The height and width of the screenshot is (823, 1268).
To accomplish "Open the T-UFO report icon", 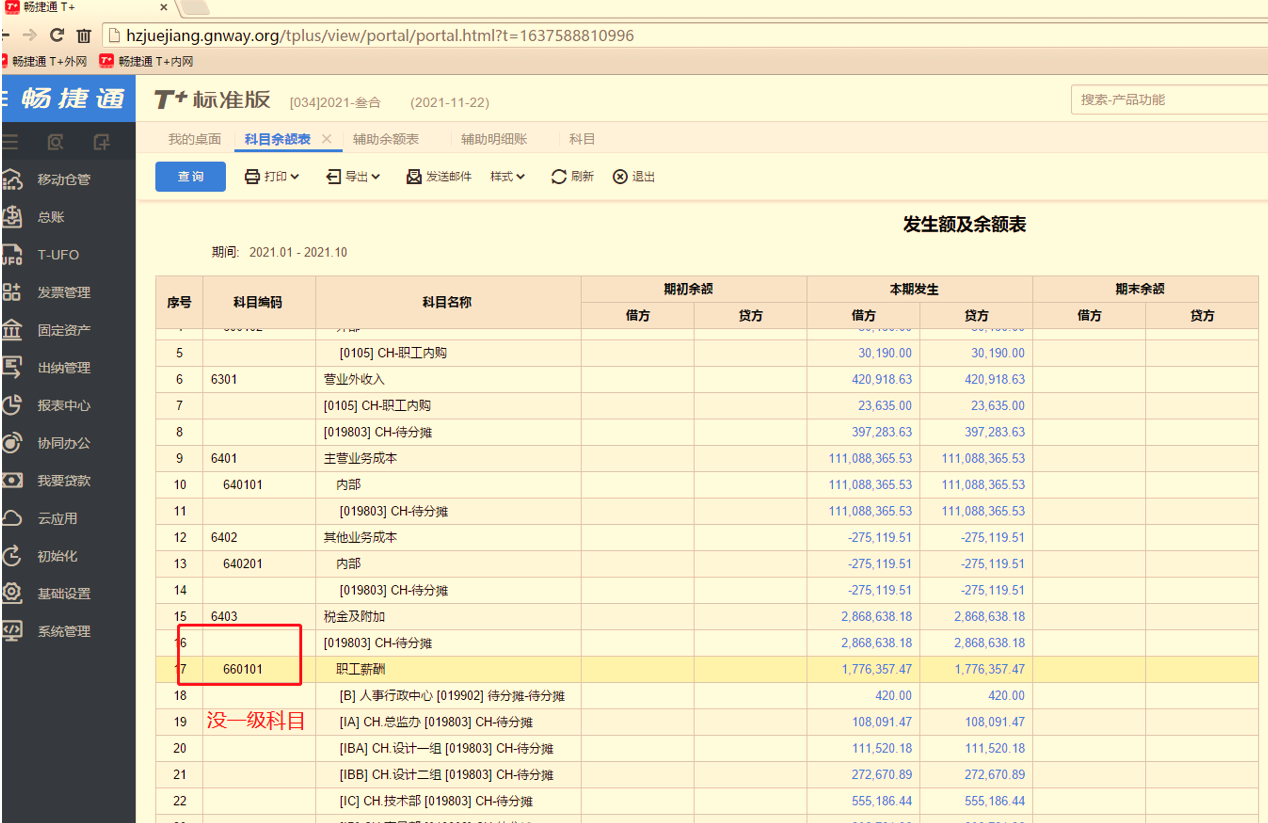I will tap(12, 255).
